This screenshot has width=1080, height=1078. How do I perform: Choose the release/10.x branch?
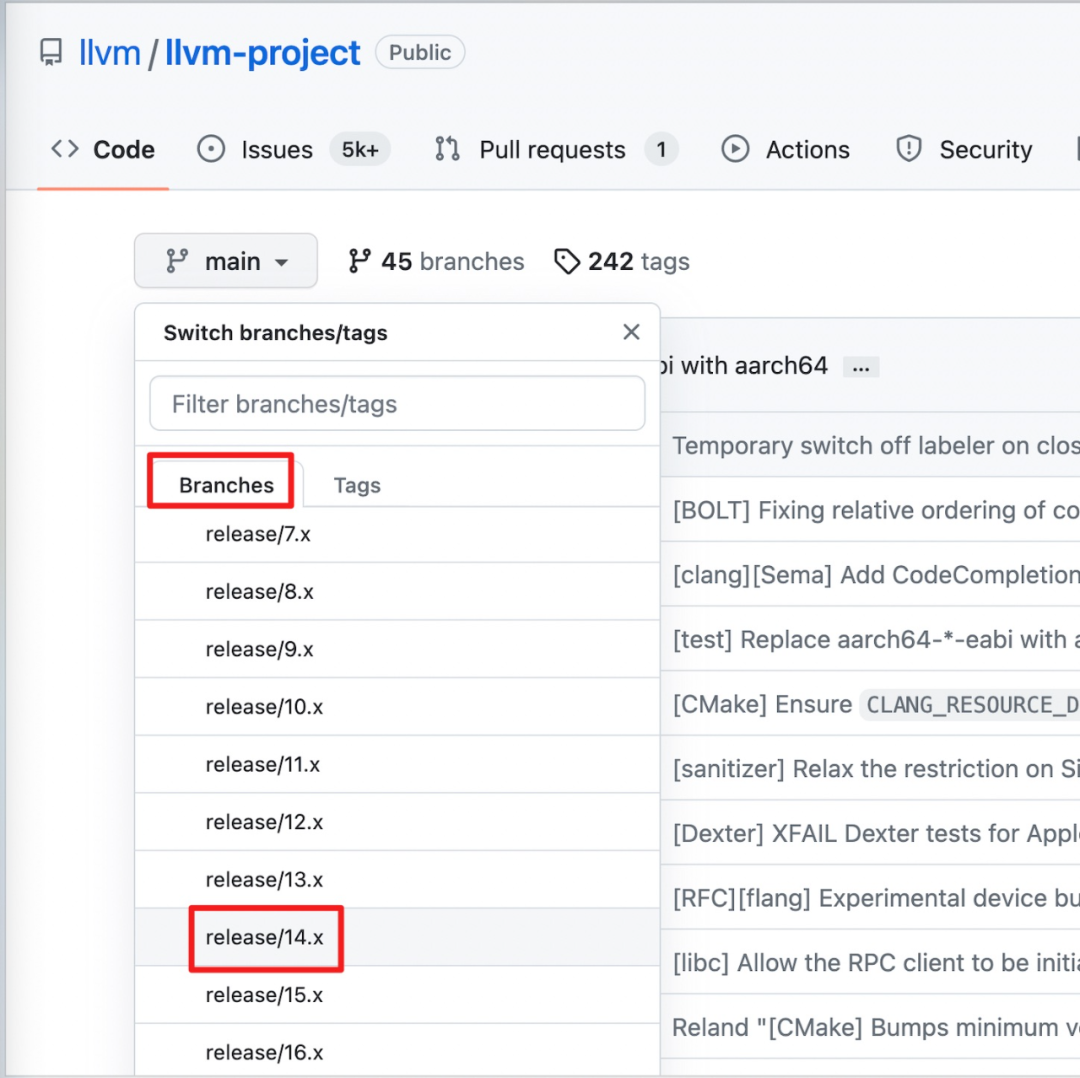click(x=265, y=707)
